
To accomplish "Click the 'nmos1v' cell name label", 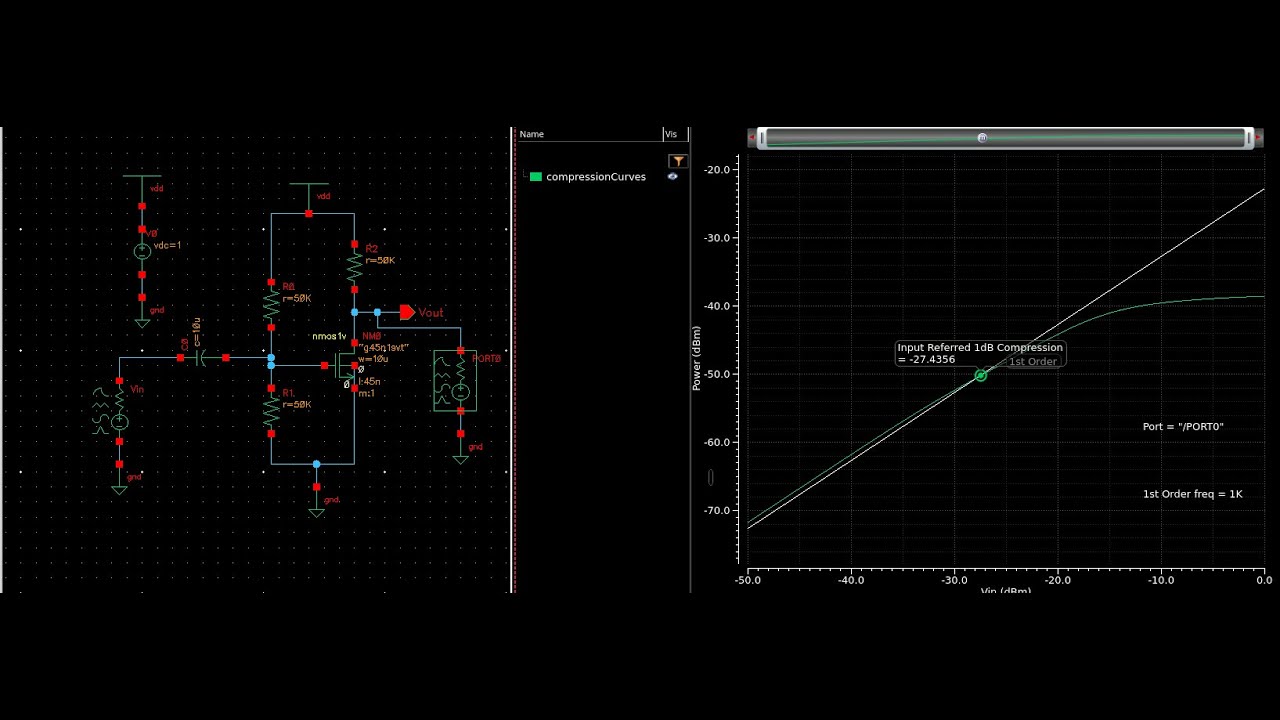I will pyautogui.click(x=330, y=337).
